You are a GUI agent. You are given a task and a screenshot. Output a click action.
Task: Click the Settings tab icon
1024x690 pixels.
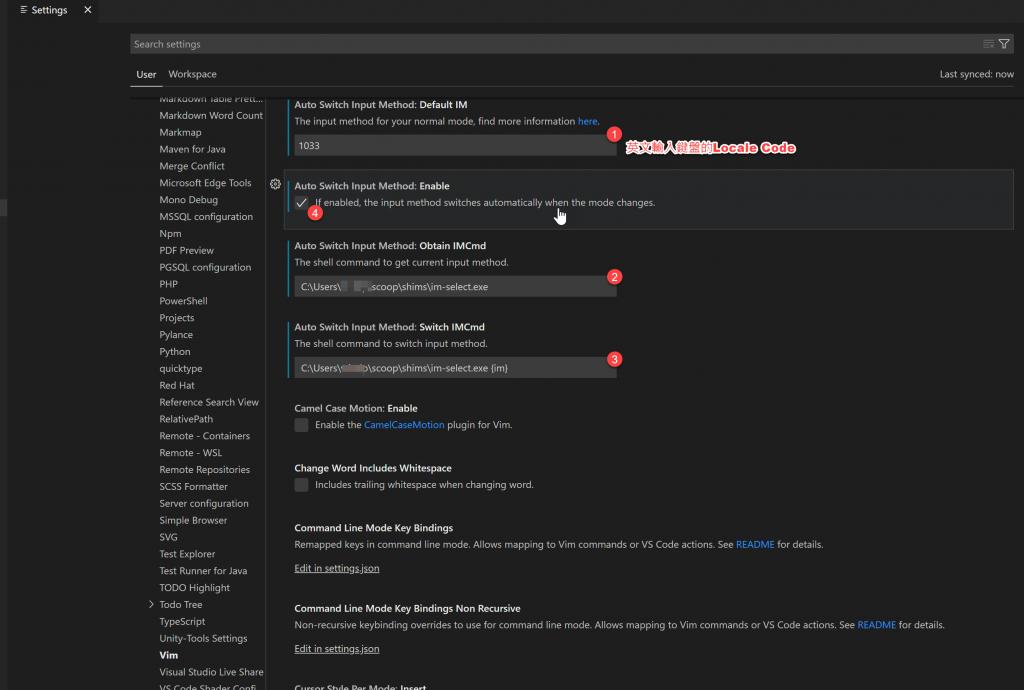(24, 10)
